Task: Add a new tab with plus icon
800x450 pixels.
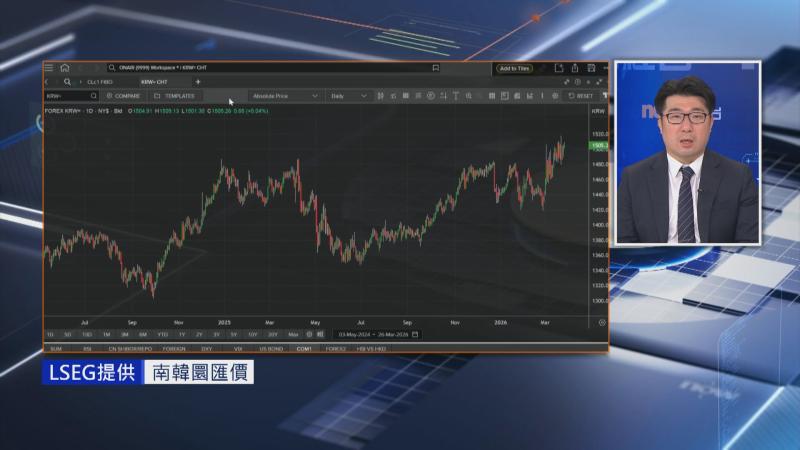Action: 198,82
